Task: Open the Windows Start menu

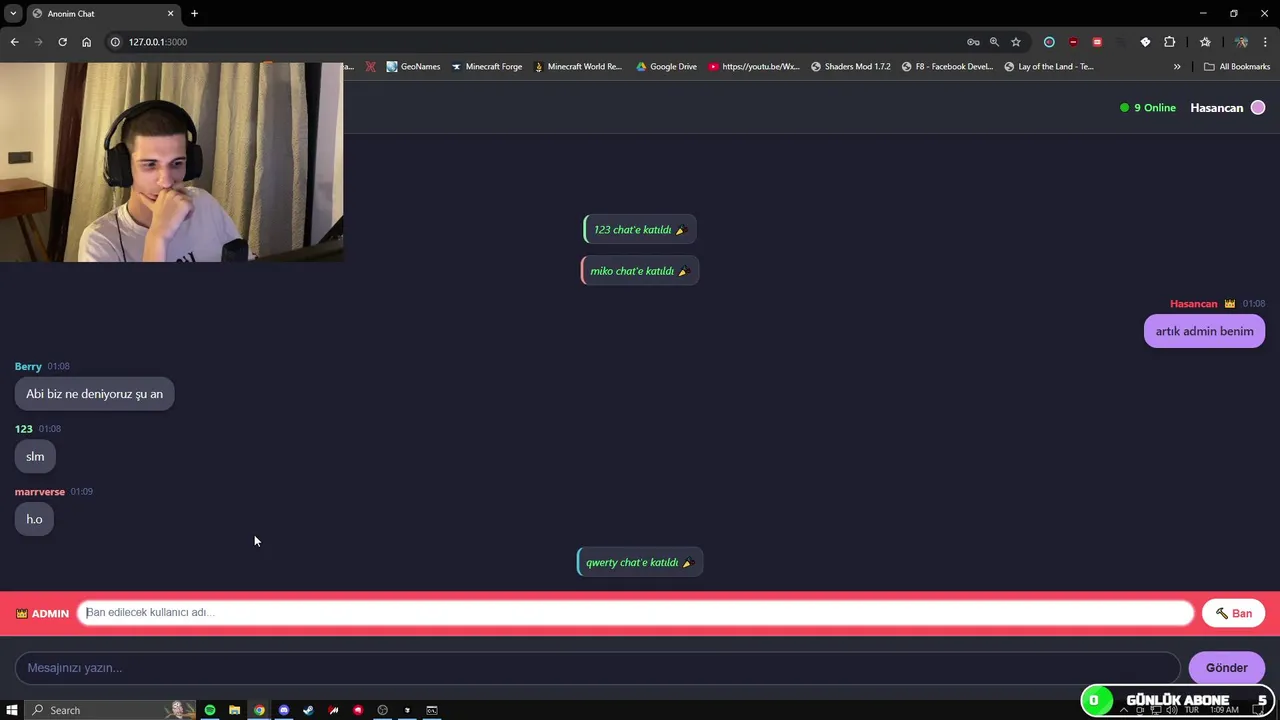Action: [12, 710]
